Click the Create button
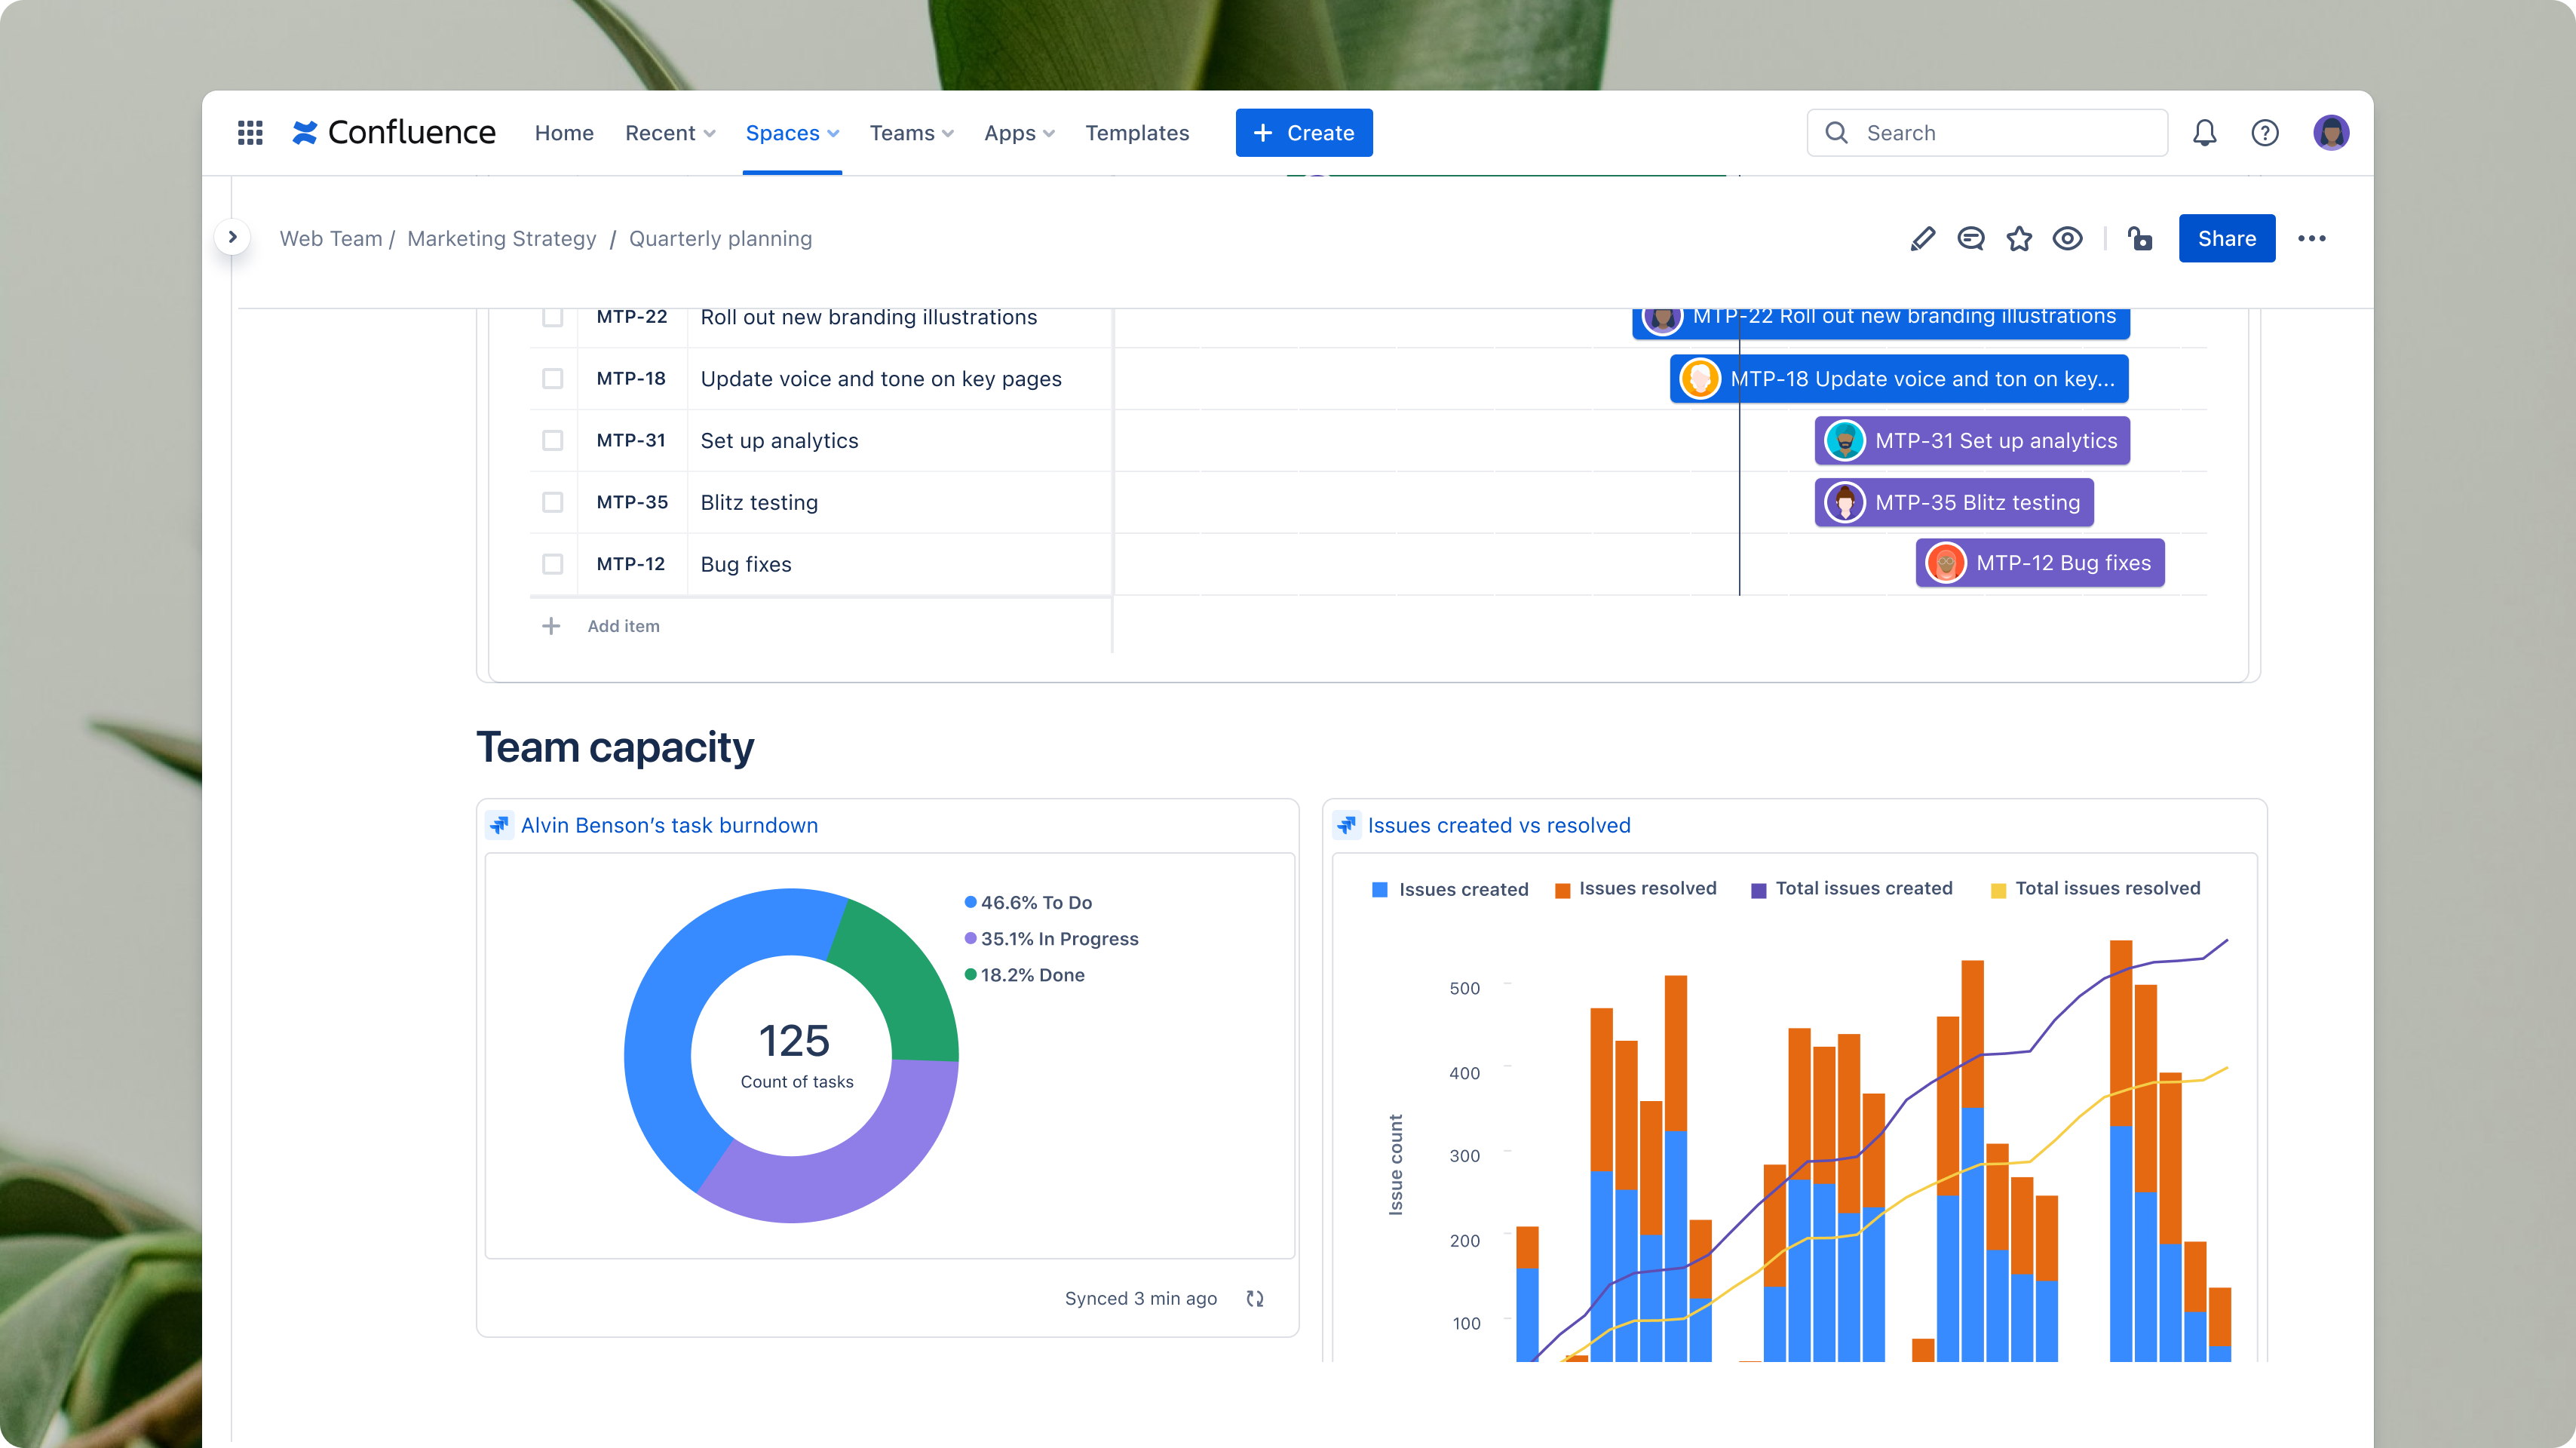 point(1304,133)
